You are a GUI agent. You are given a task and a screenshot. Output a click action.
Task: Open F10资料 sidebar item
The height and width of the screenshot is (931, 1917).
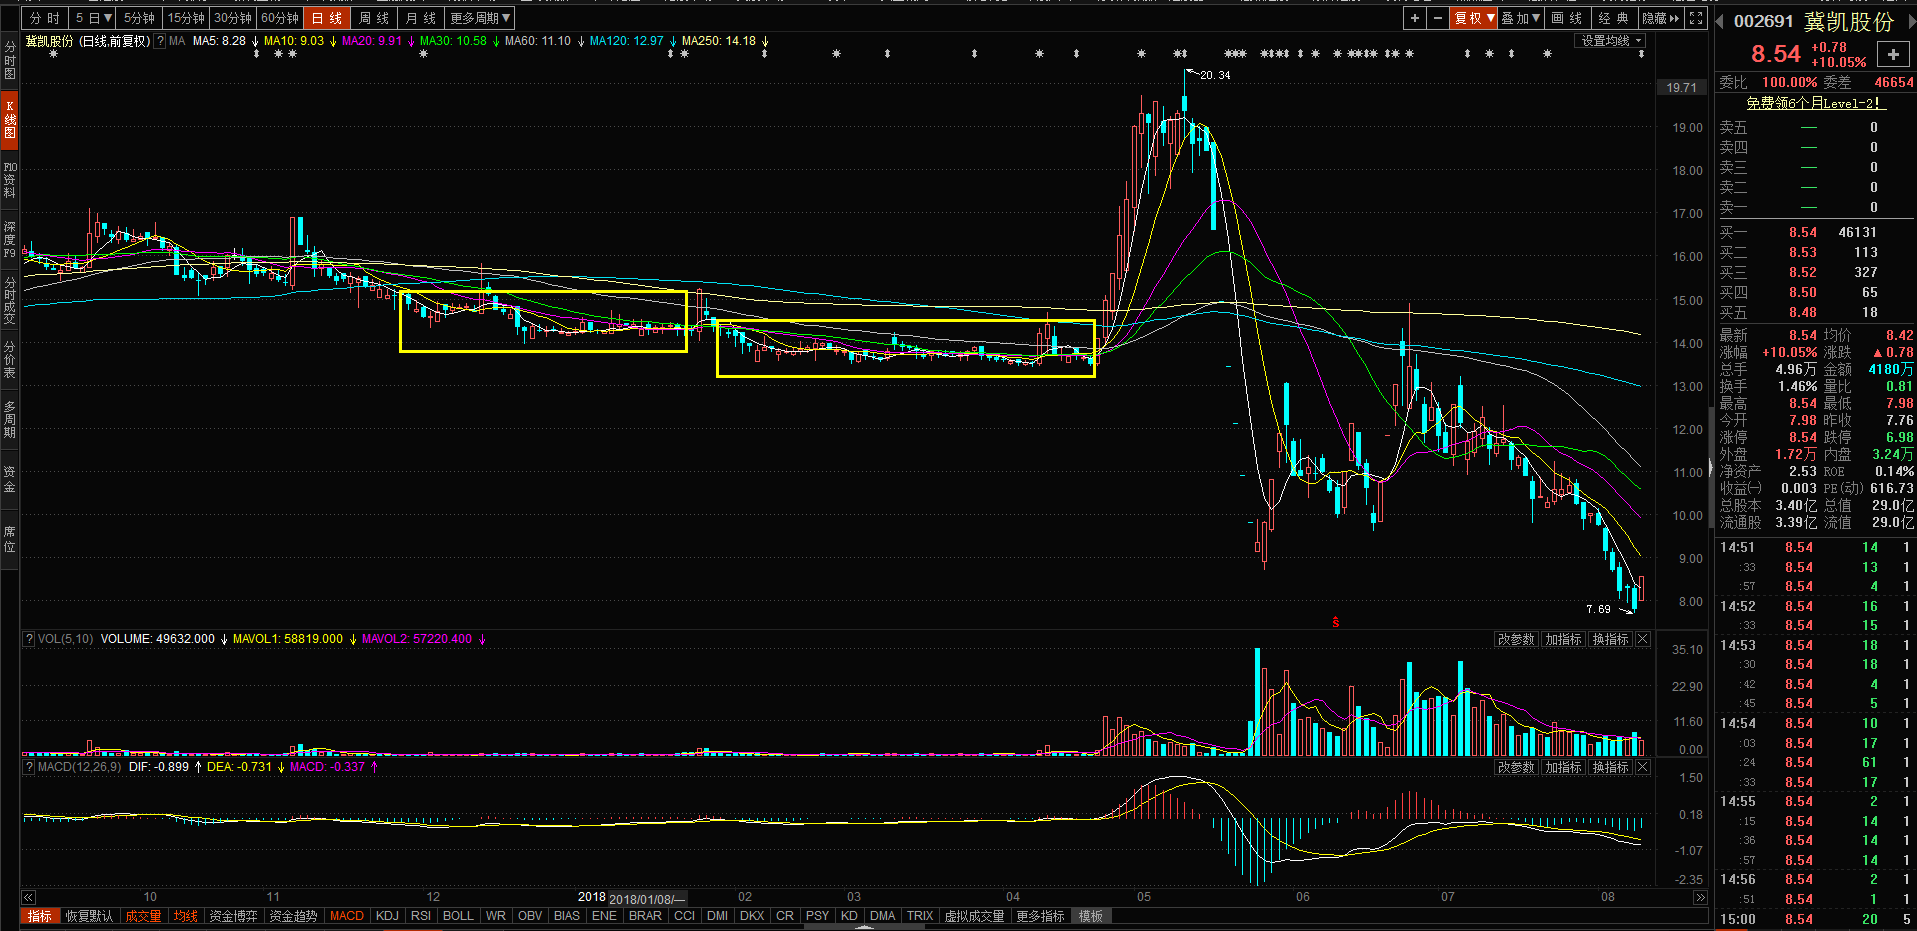pos(9,180)
